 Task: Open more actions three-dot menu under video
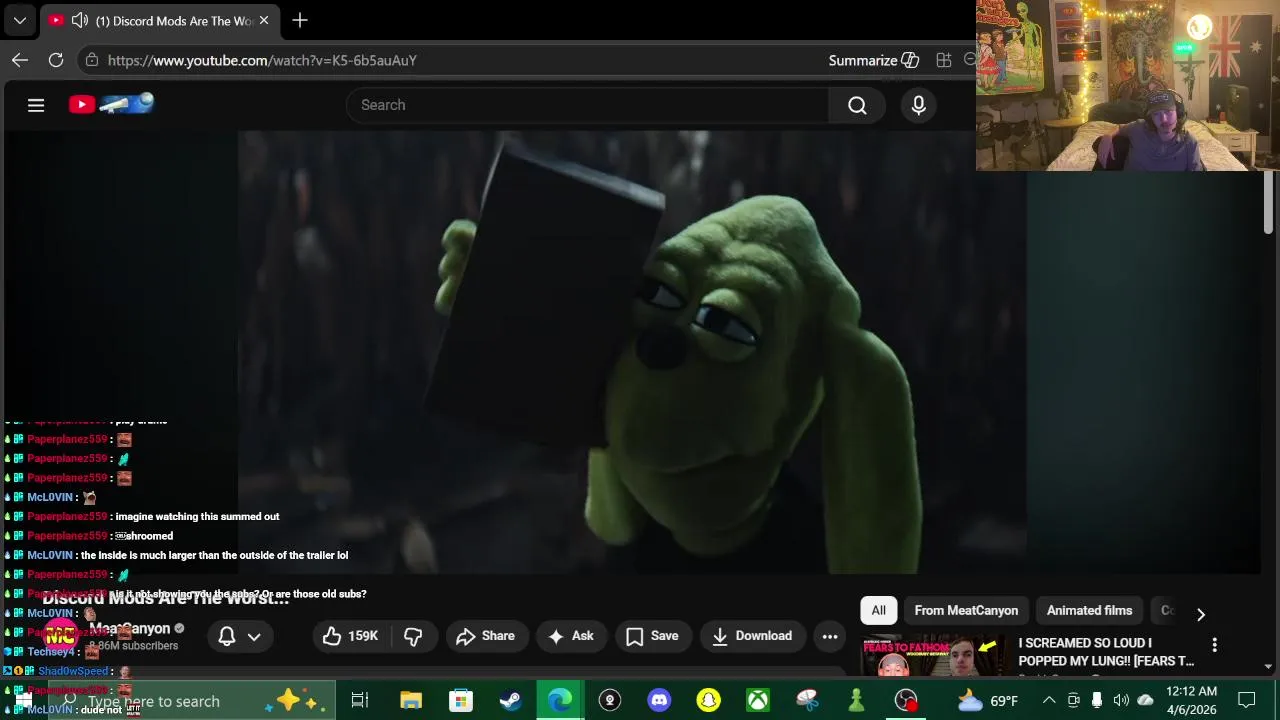coord(830,636)
